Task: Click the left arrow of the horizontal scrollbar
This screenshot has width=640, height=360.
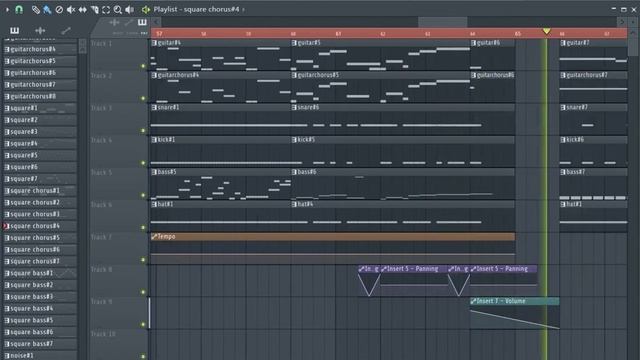Action: click(x=156, y=22)
